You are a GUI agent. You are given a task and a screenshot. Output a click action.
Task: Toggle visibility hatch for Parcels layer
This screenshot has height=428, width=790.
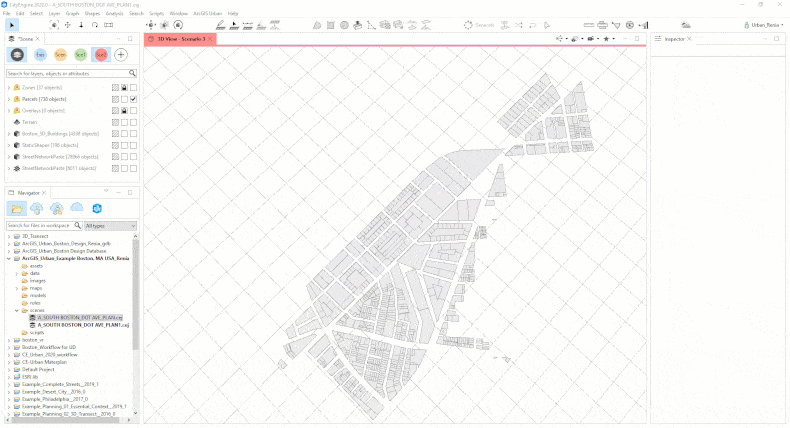click(x=115, y=99)
